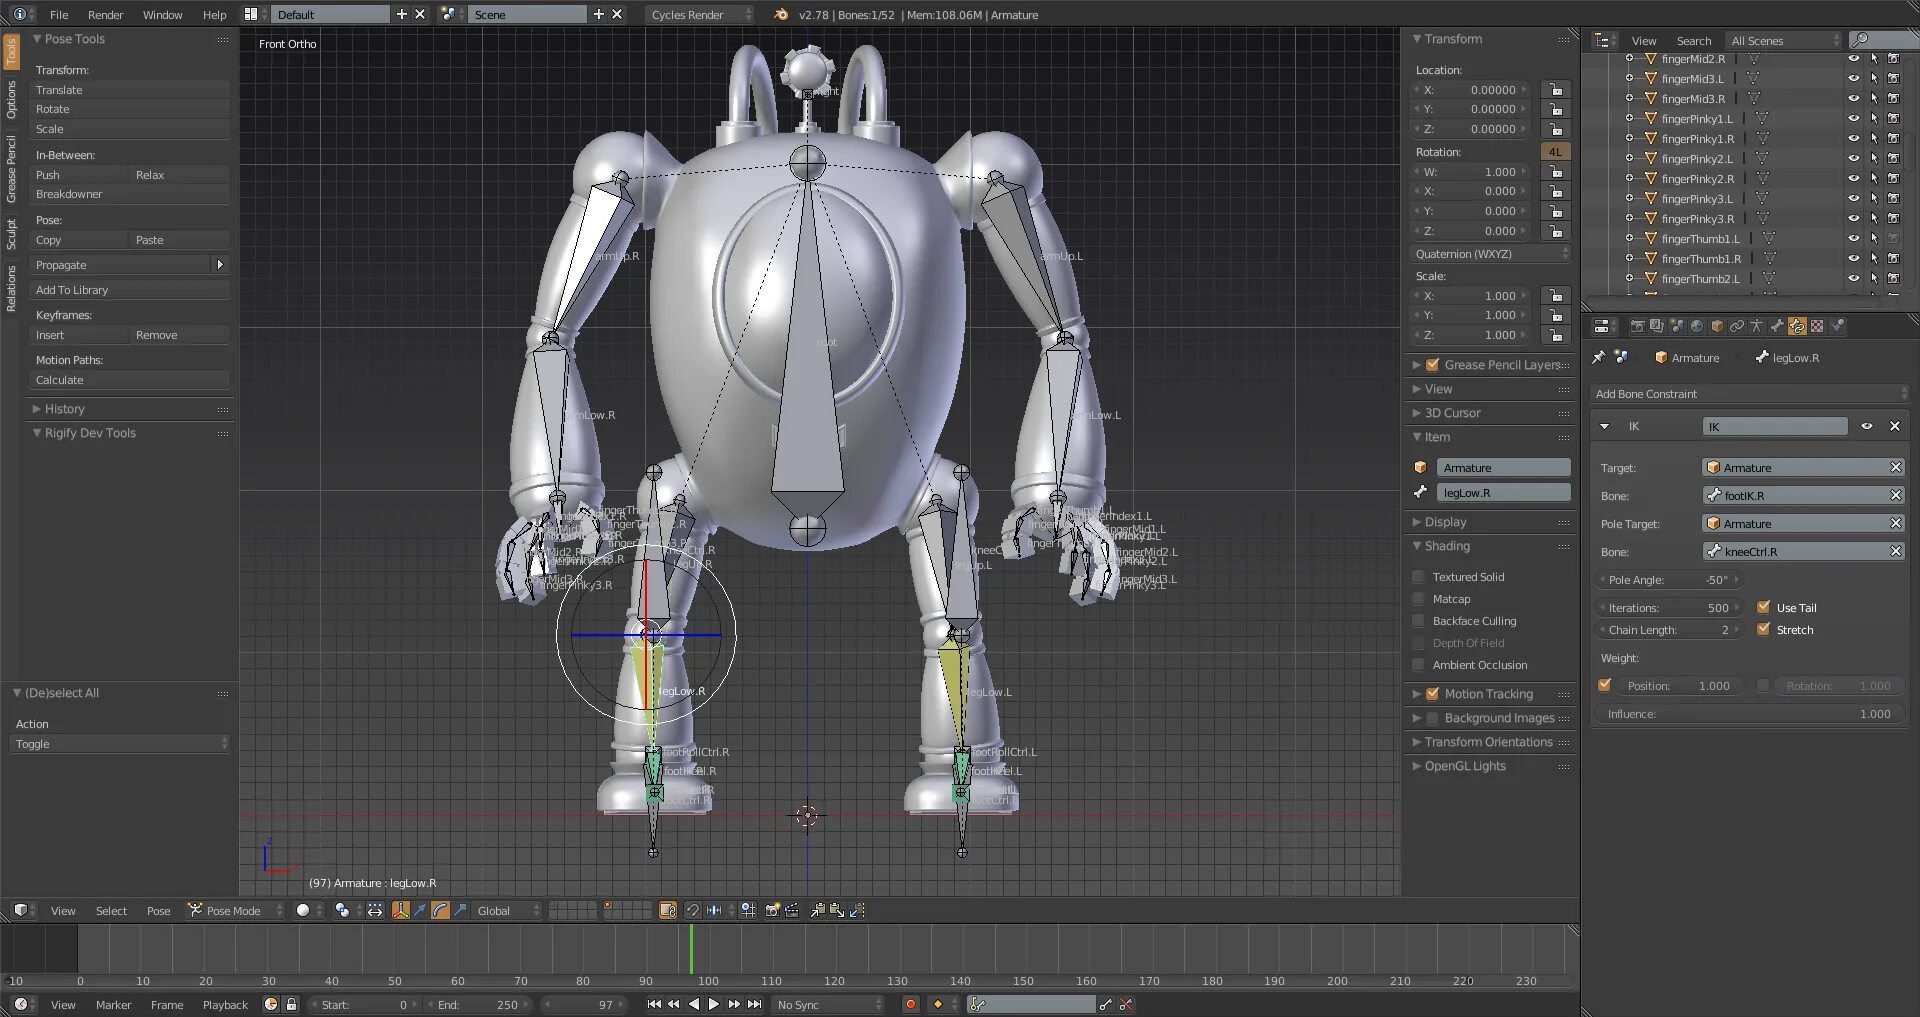Open the Scene properties tab icon
This screenshot has height=1017, width=1920.
[1677, 326]
